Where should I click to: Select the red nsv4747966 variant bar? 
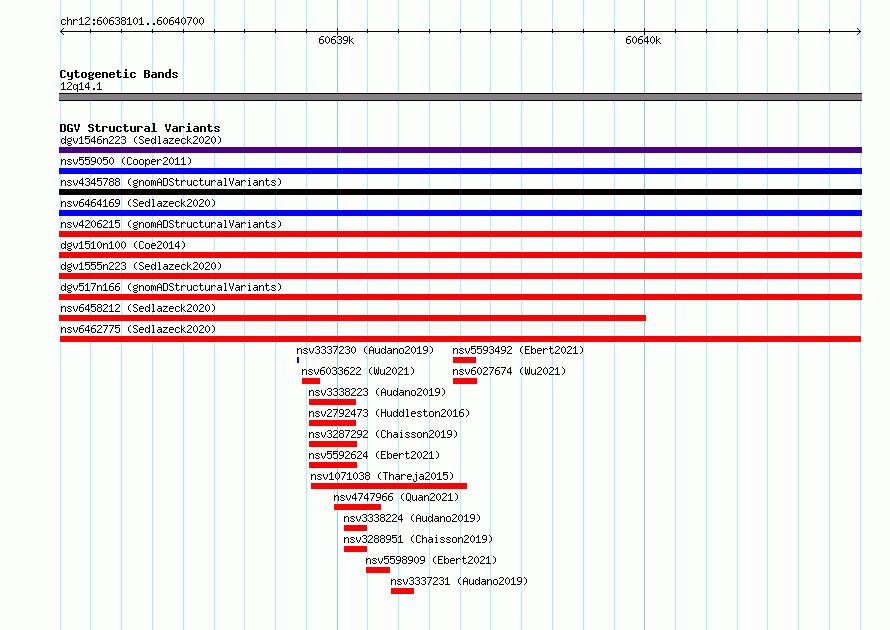(358, 507)
